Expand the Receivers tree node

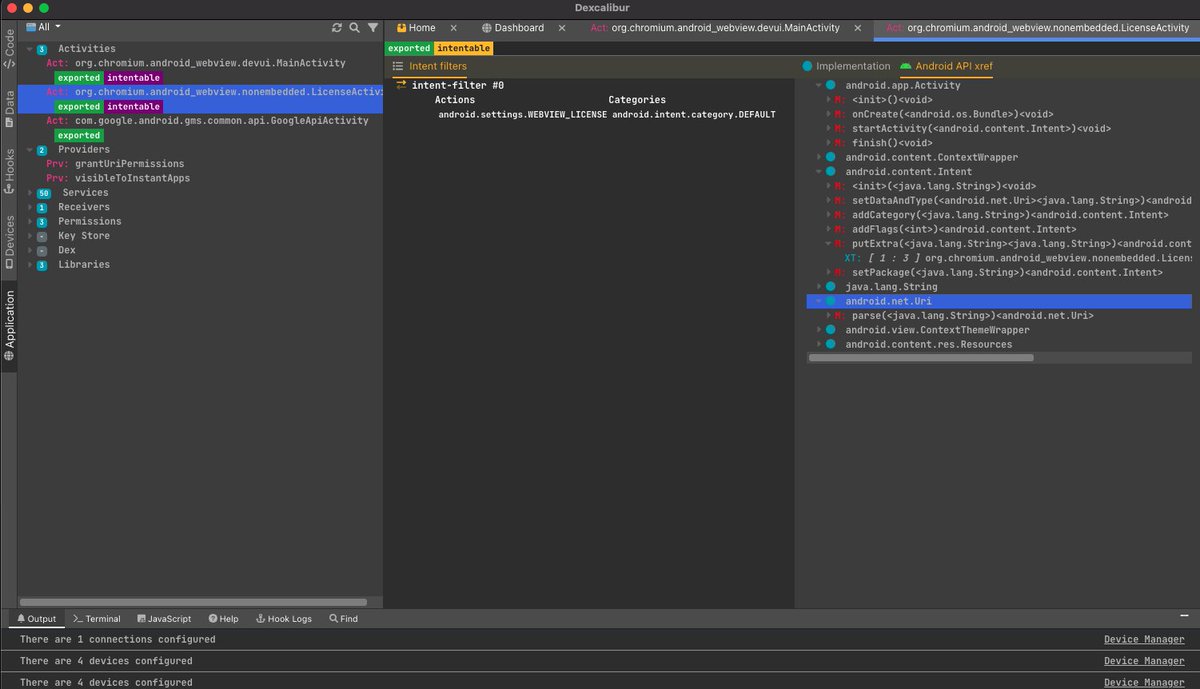30,207
